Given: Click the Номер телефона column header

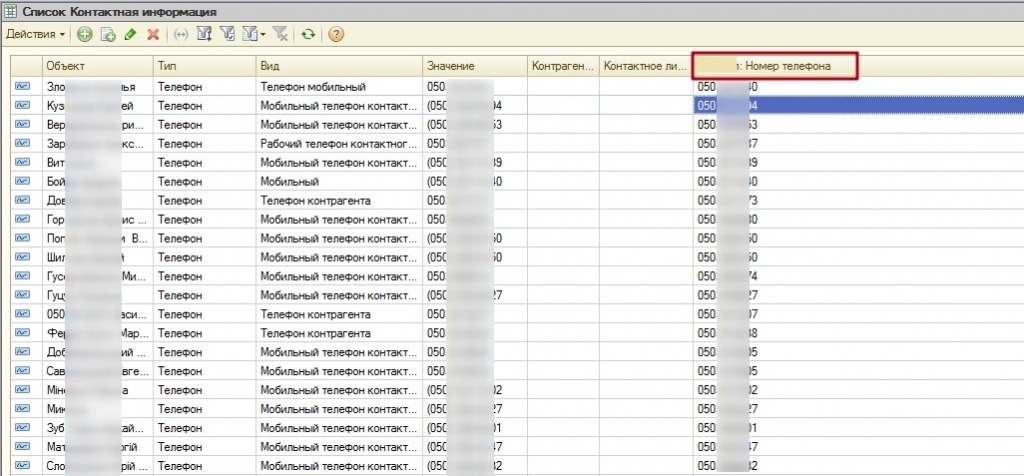Looking at the screenshot, I should click(x=776, y=66).
